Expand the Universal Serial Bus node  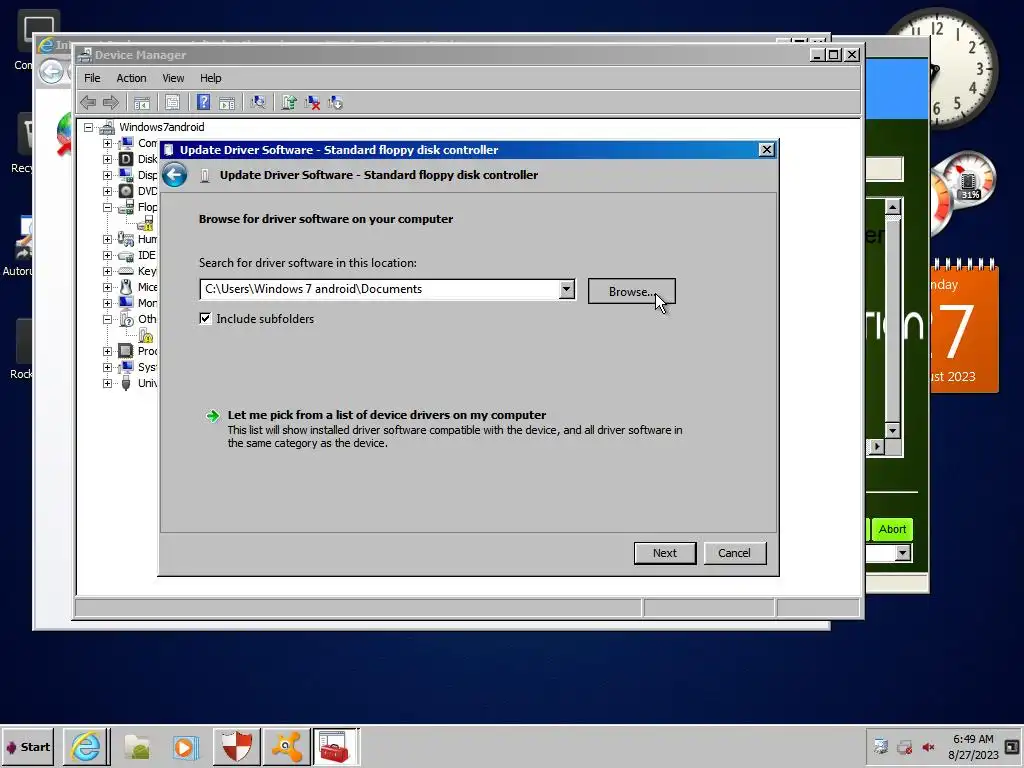(107, 383)
